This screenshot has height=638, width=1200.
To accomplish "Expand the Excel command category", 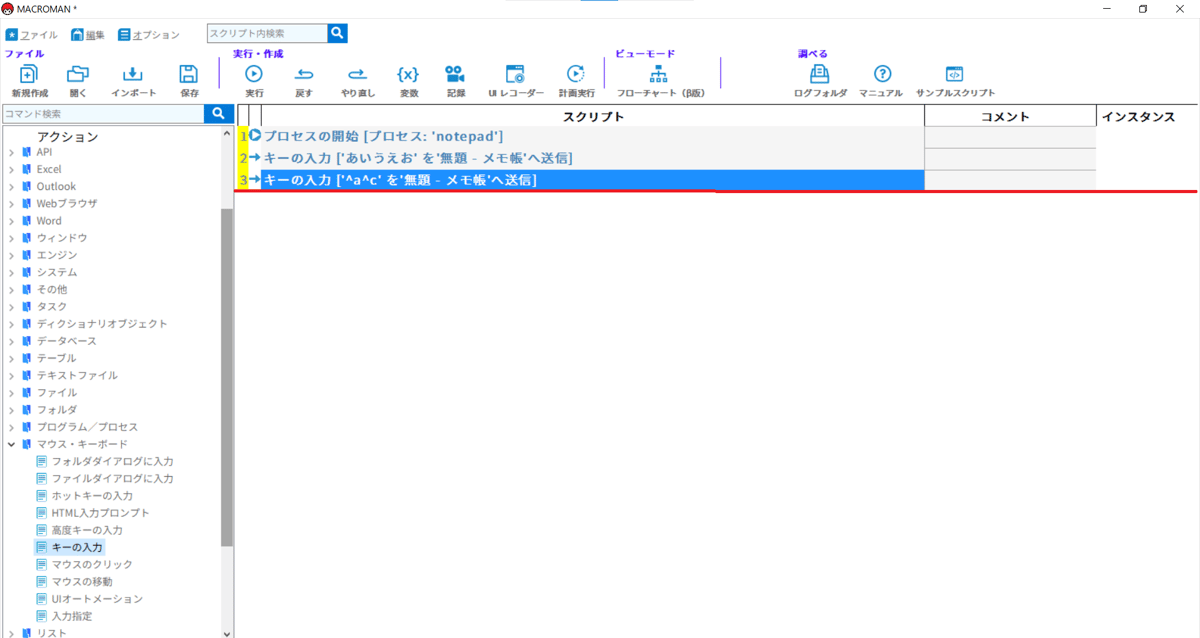I will pyautogui.click(x=12, y=170).
